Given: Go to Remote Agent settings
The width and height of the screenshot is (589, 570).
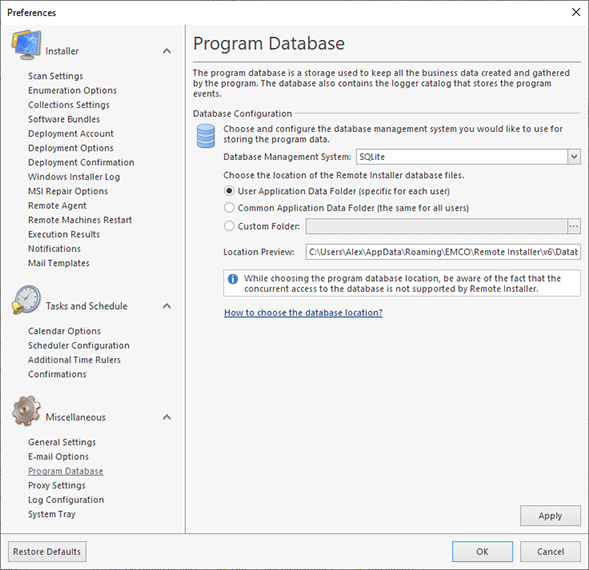Looking at the screenshot, I should point(57,206).
